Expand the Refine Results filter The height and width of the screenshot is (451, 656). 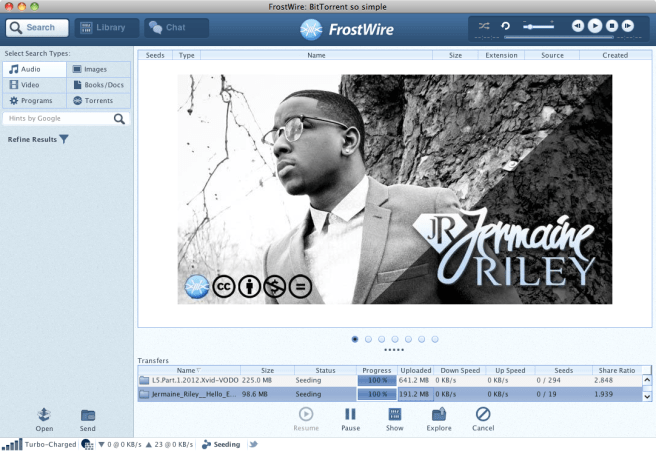pos(64,139)
